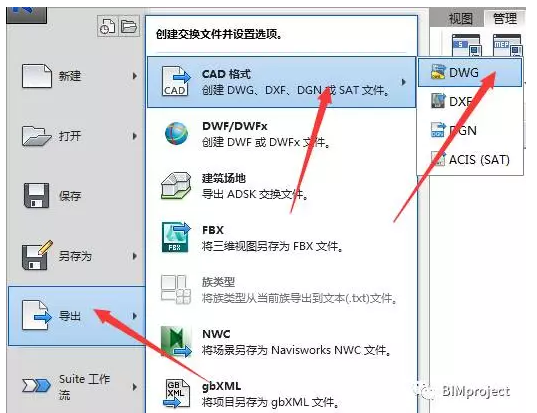Click the Save (保存) floppy disk icon

pos(36,196)
